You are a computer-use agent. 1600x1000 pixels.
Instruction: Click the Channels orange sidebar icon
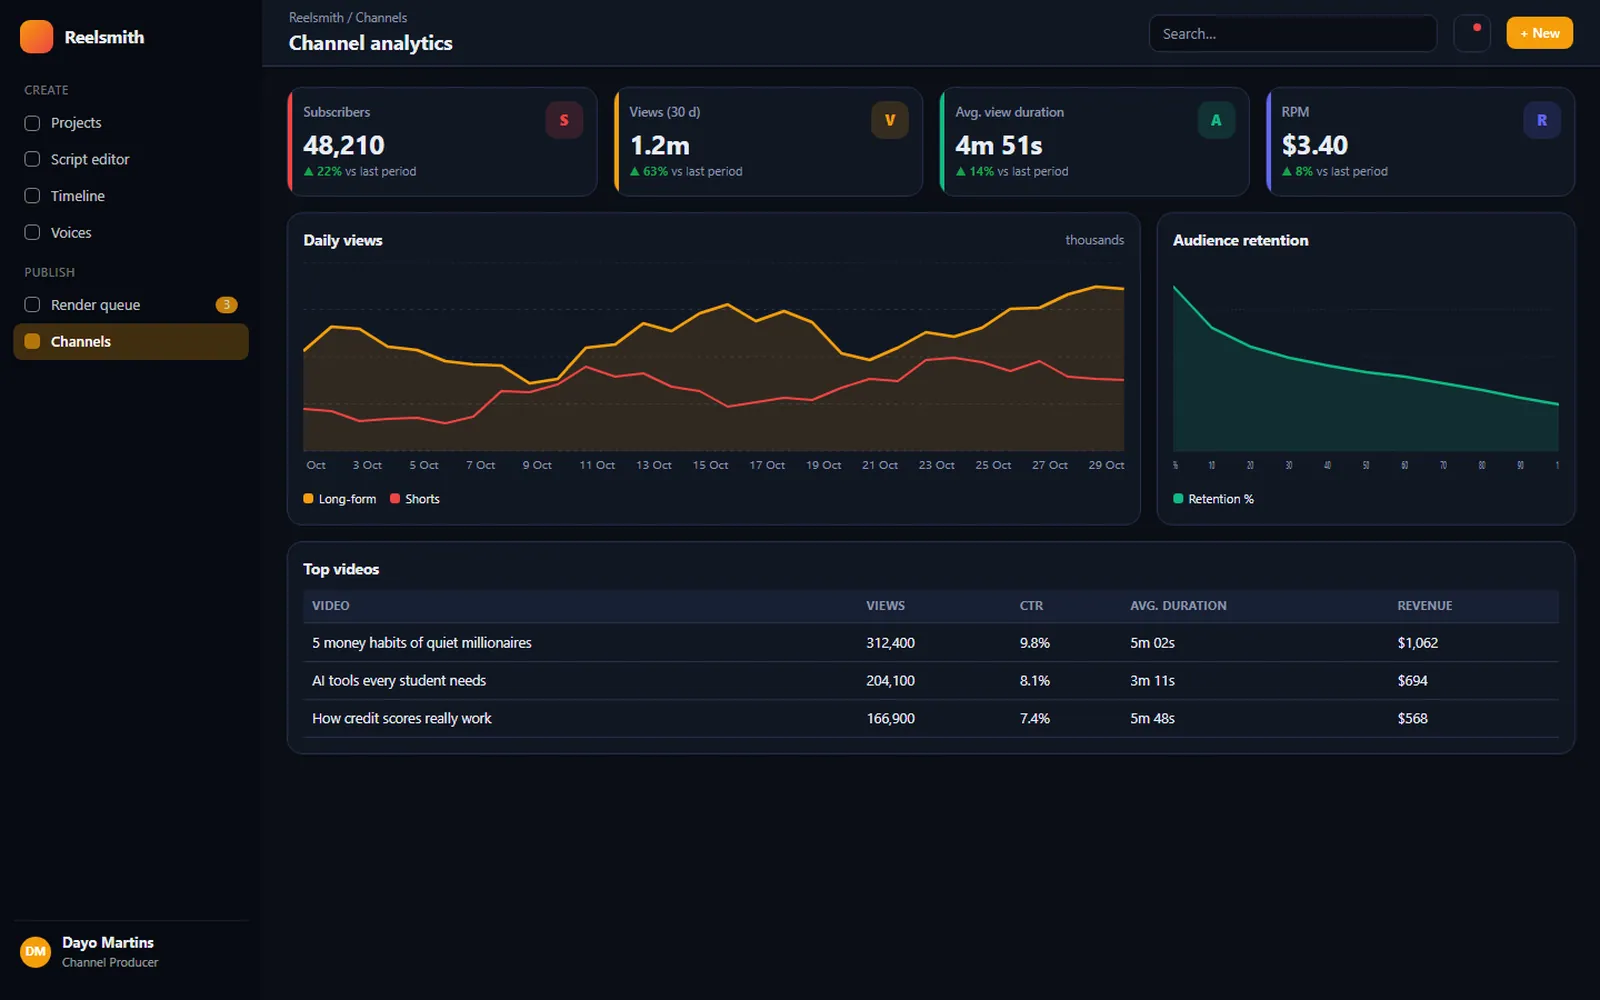(x=32, y=341)
